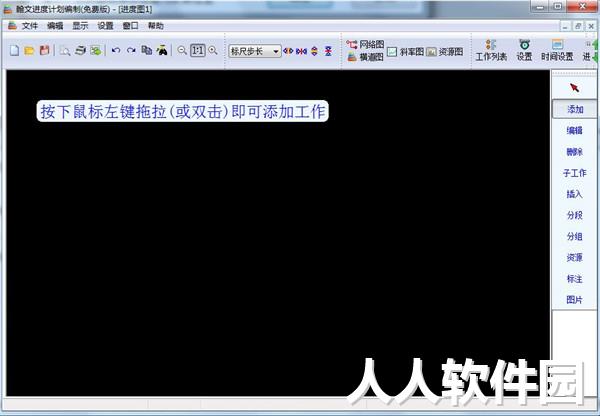Click the green export image icon
600x416 pixels.
[96, 51]
